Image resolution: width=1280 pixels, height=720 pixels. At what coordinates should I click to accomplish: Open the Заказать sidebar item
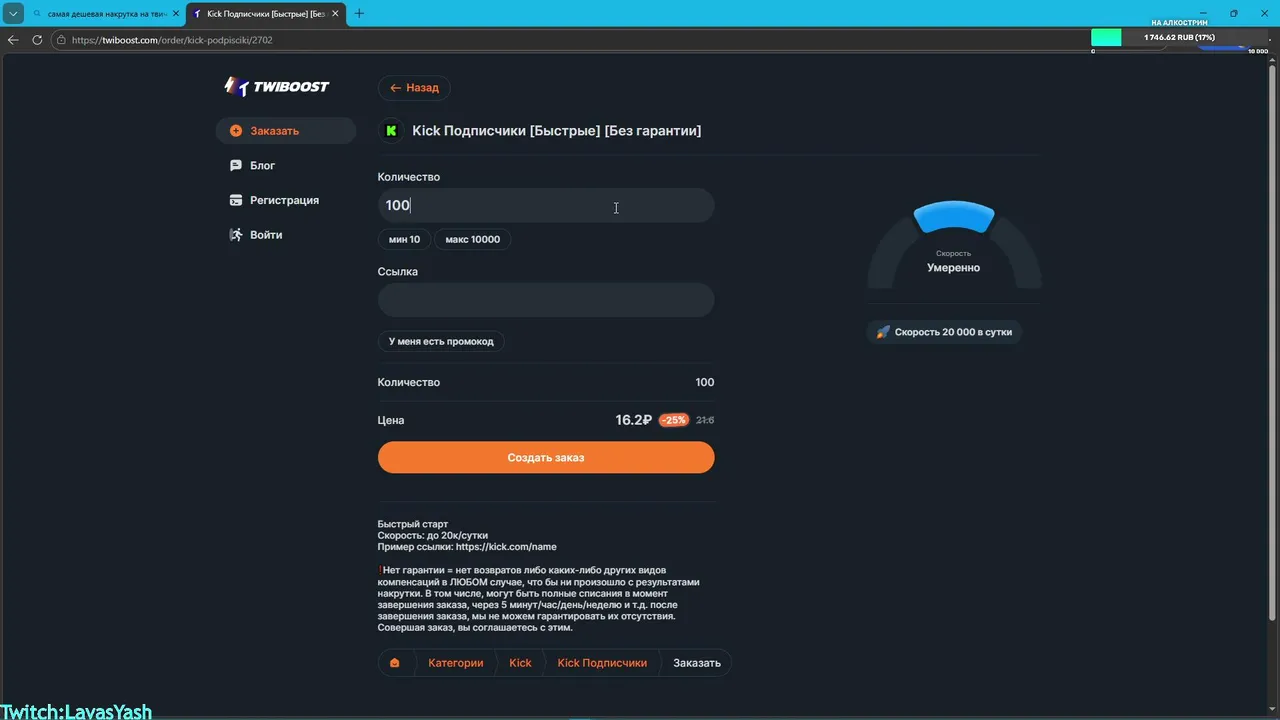click(286, 131)
